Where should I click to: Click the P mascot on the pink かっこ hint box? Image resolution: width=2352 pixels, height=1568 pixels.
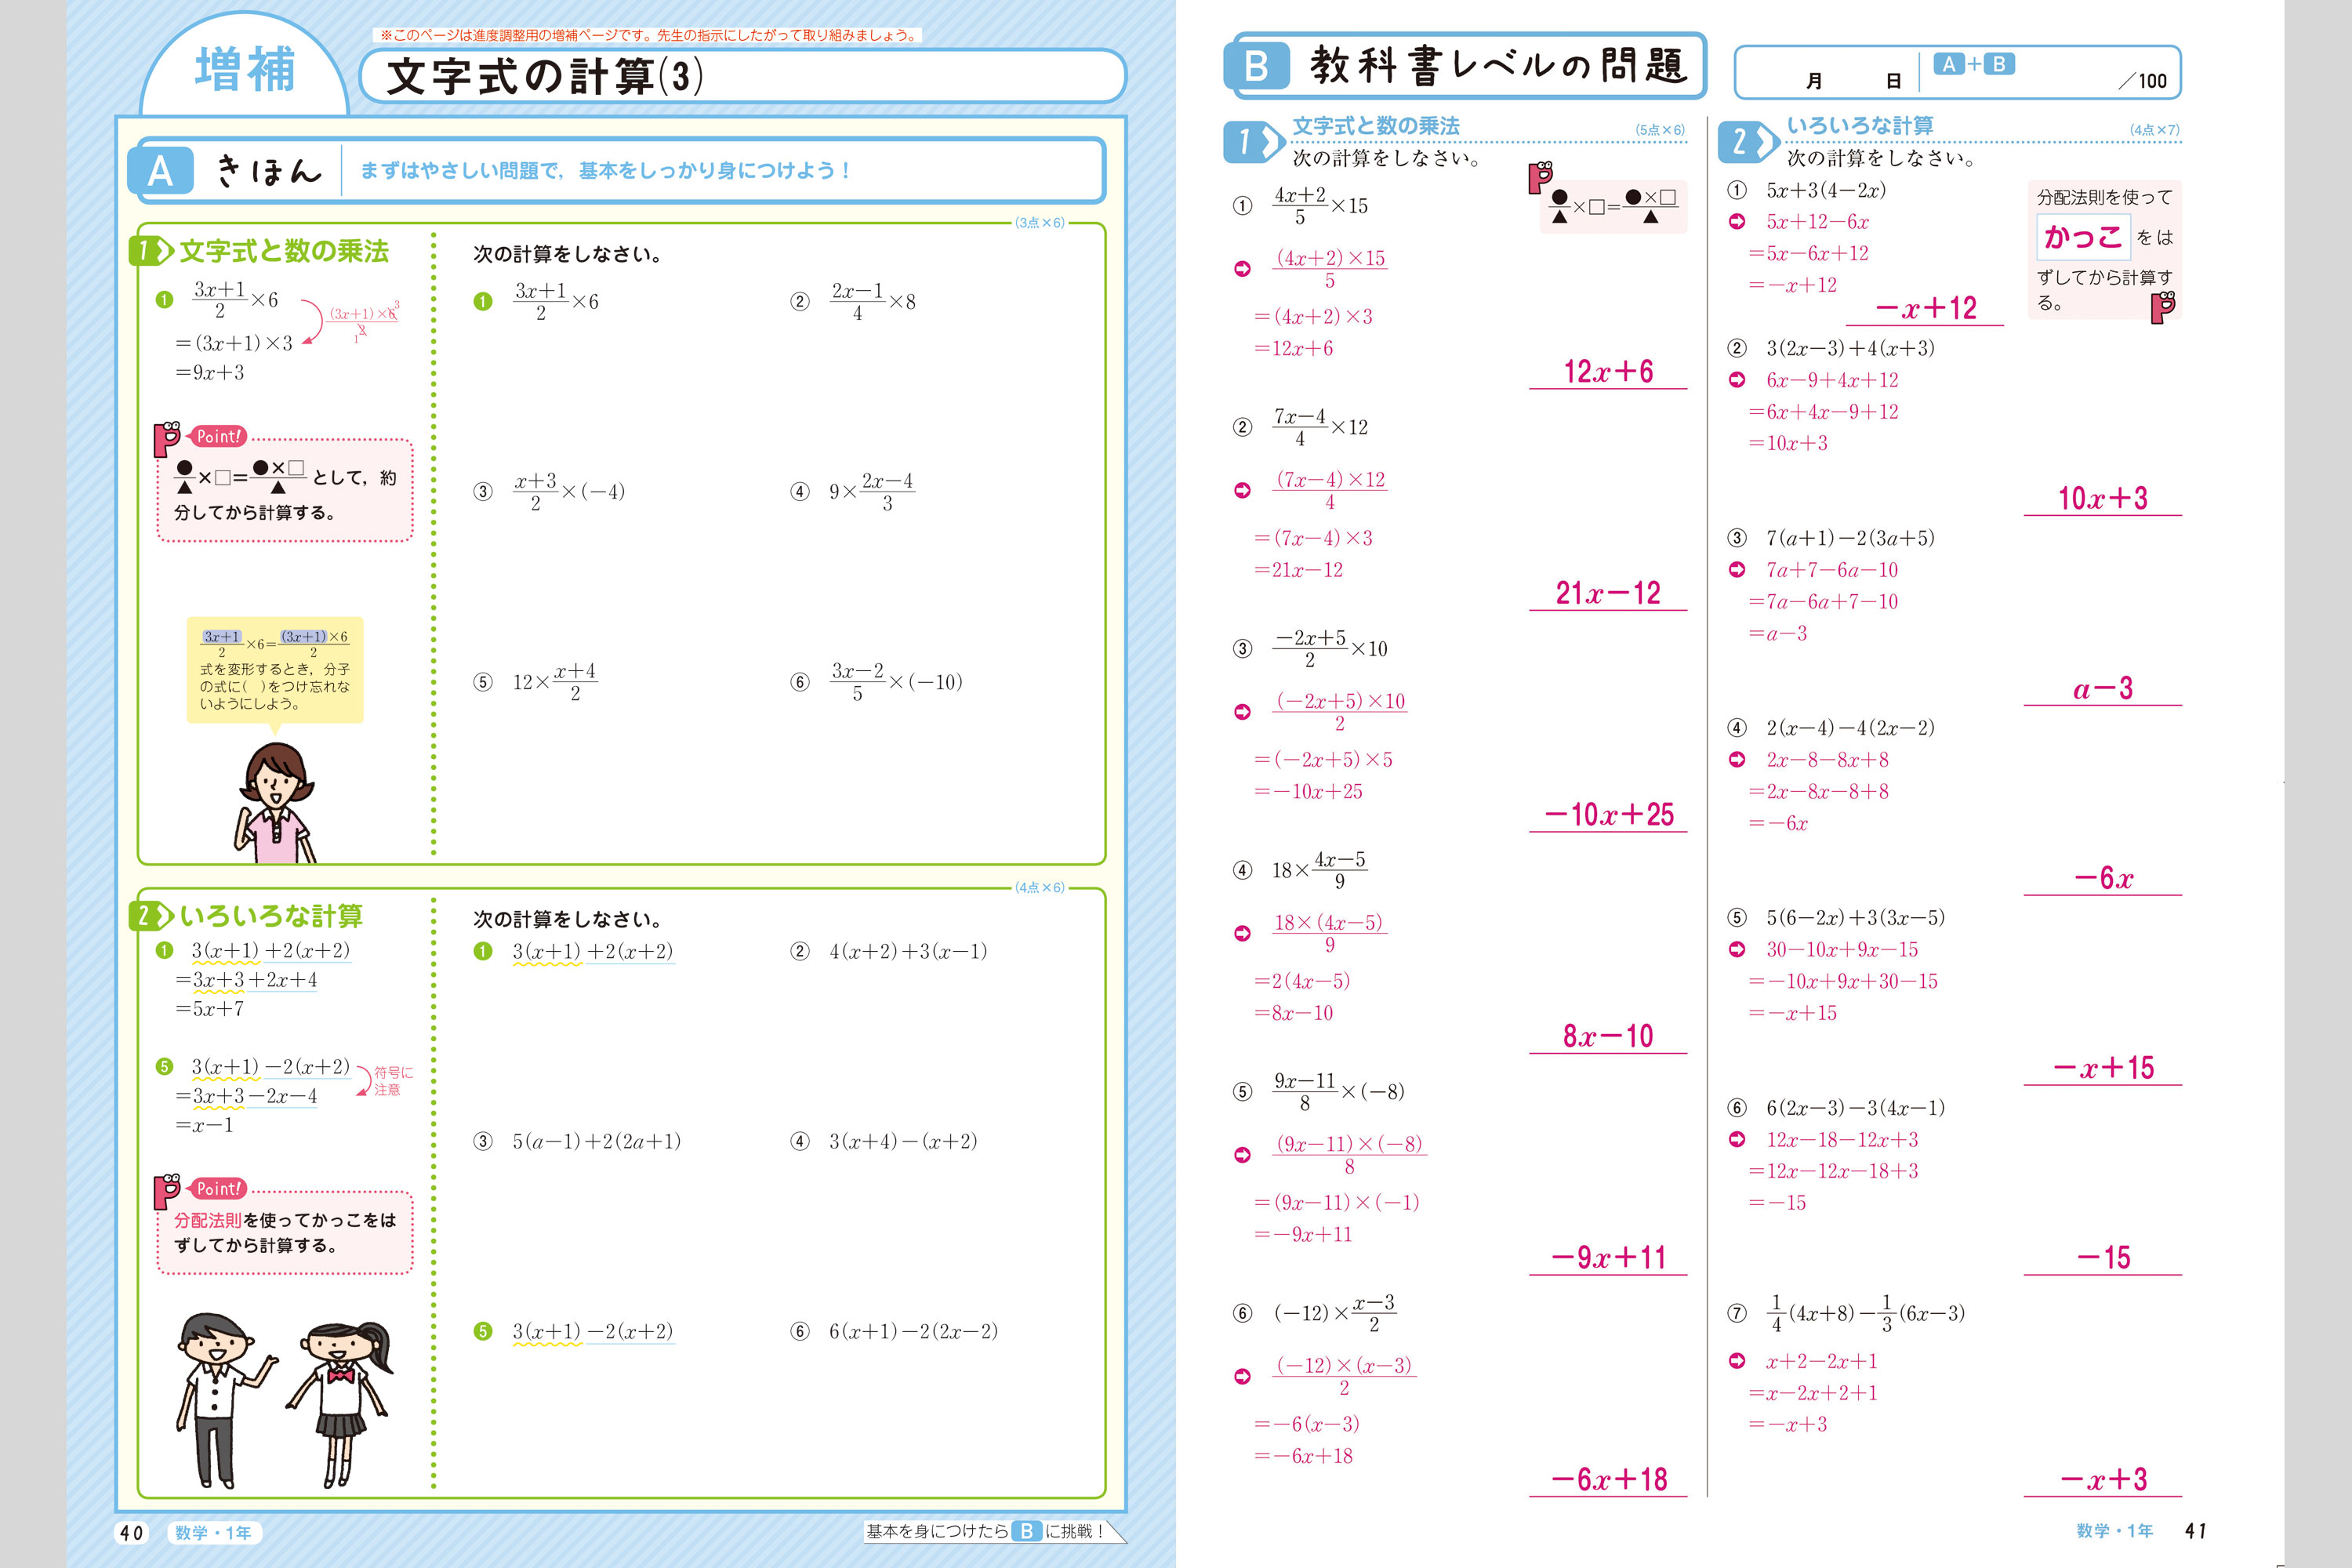2163,307
